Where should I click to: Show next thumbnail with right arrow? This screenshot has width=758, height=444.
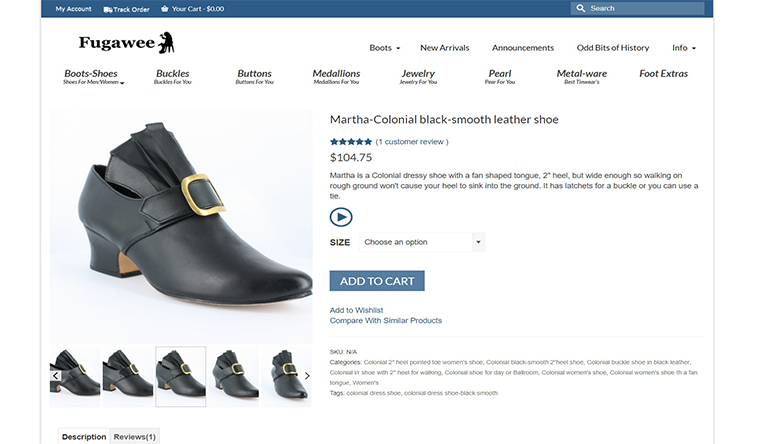pos(307,376)
